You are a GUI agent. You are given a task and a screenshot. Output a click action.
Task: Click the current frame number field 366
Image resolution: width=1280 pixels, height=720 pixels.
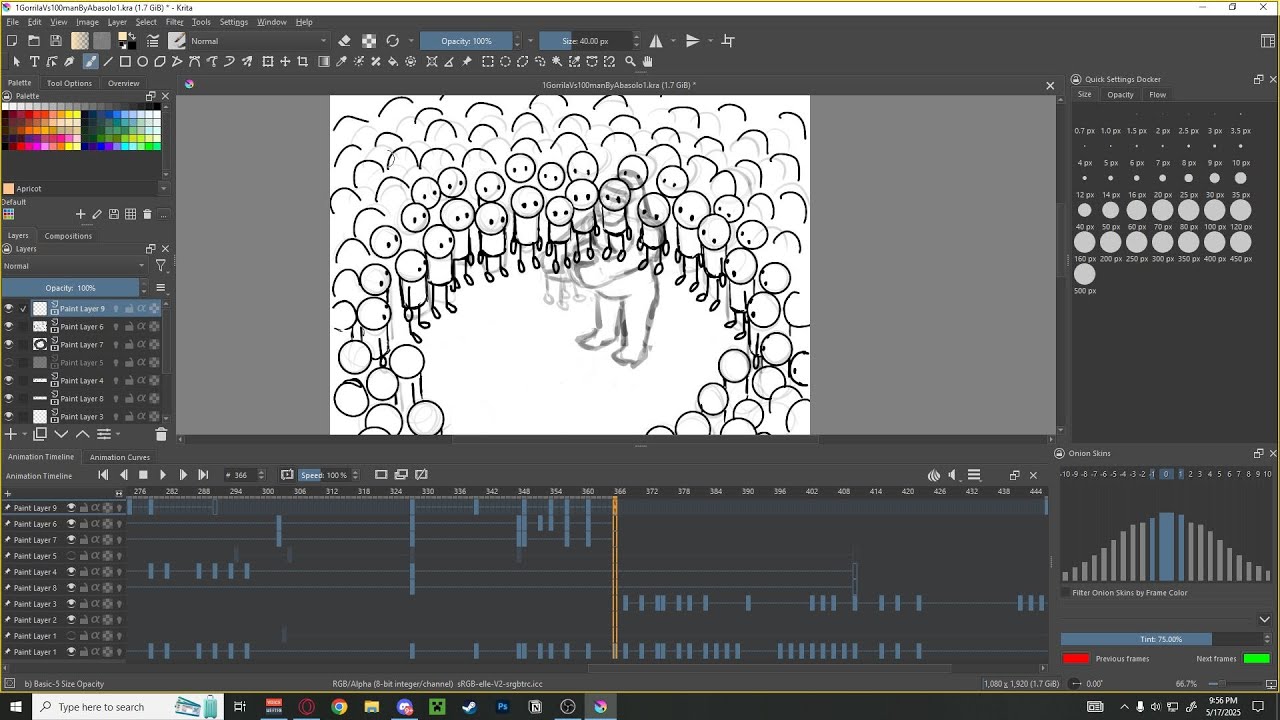[x=246, y=475]
